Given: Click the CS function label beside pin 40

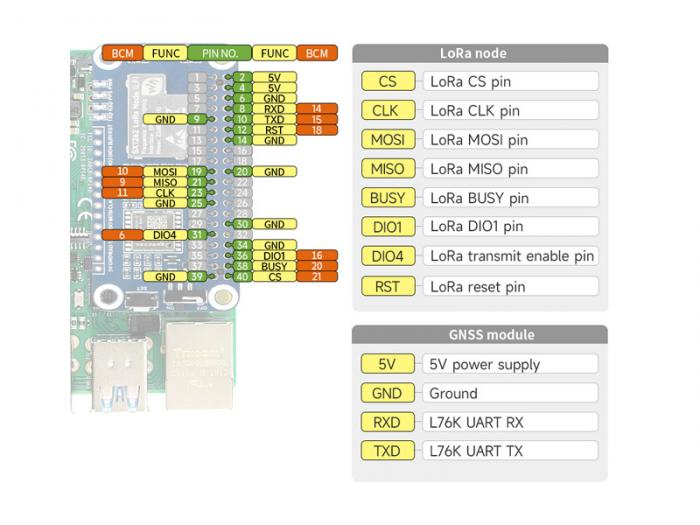Looking at the screenshot, I should click(274, 277).
